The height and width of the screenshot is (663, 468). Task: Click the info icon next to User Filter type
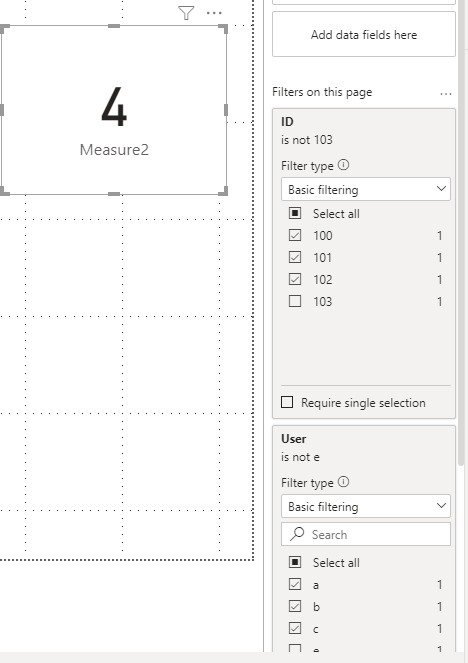coord(344,482)
